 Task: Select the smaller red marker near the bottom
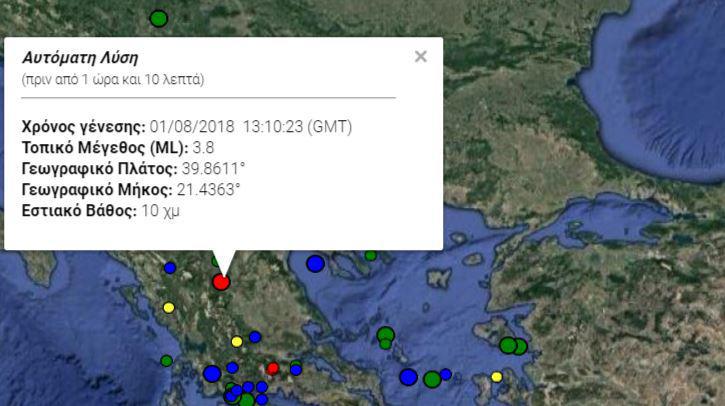pos(272,368)
